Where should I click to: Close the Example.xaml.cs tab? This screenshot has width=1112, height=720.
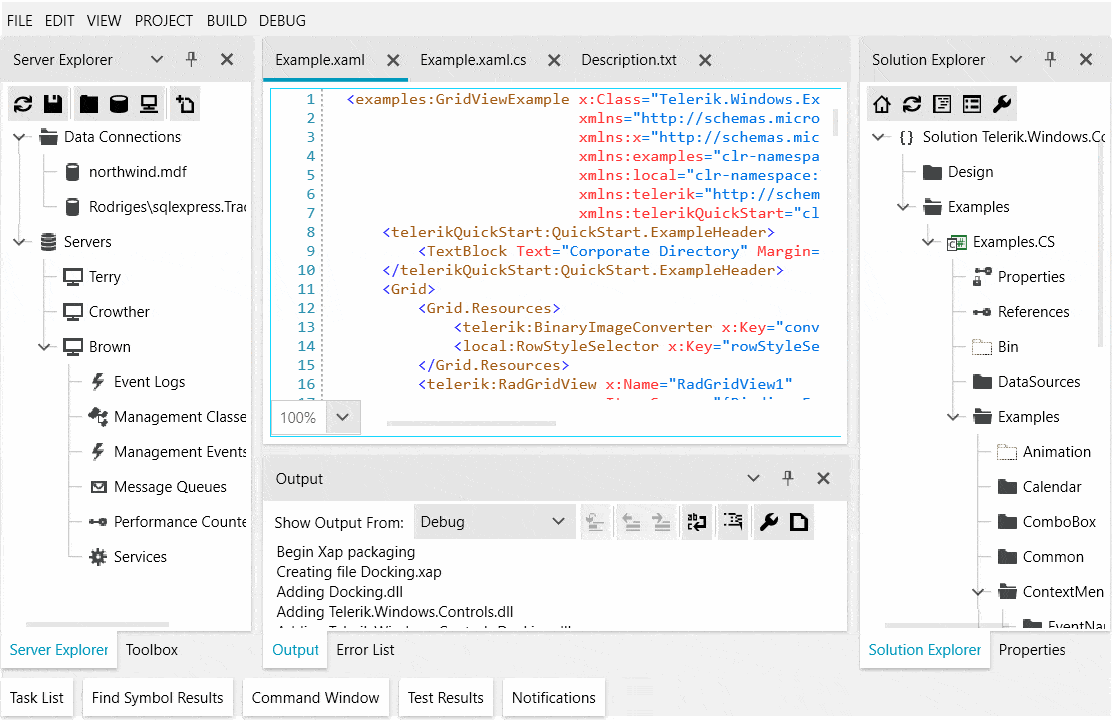(555, 60)
